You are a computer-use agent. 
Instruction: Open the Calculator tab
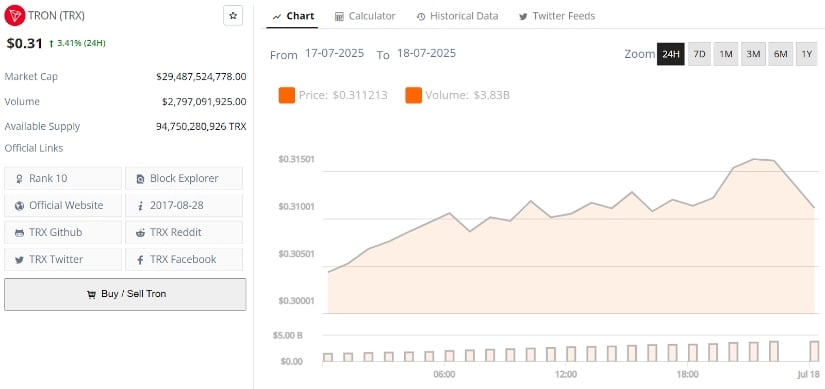pyautogui.click(x=365, y=16)
